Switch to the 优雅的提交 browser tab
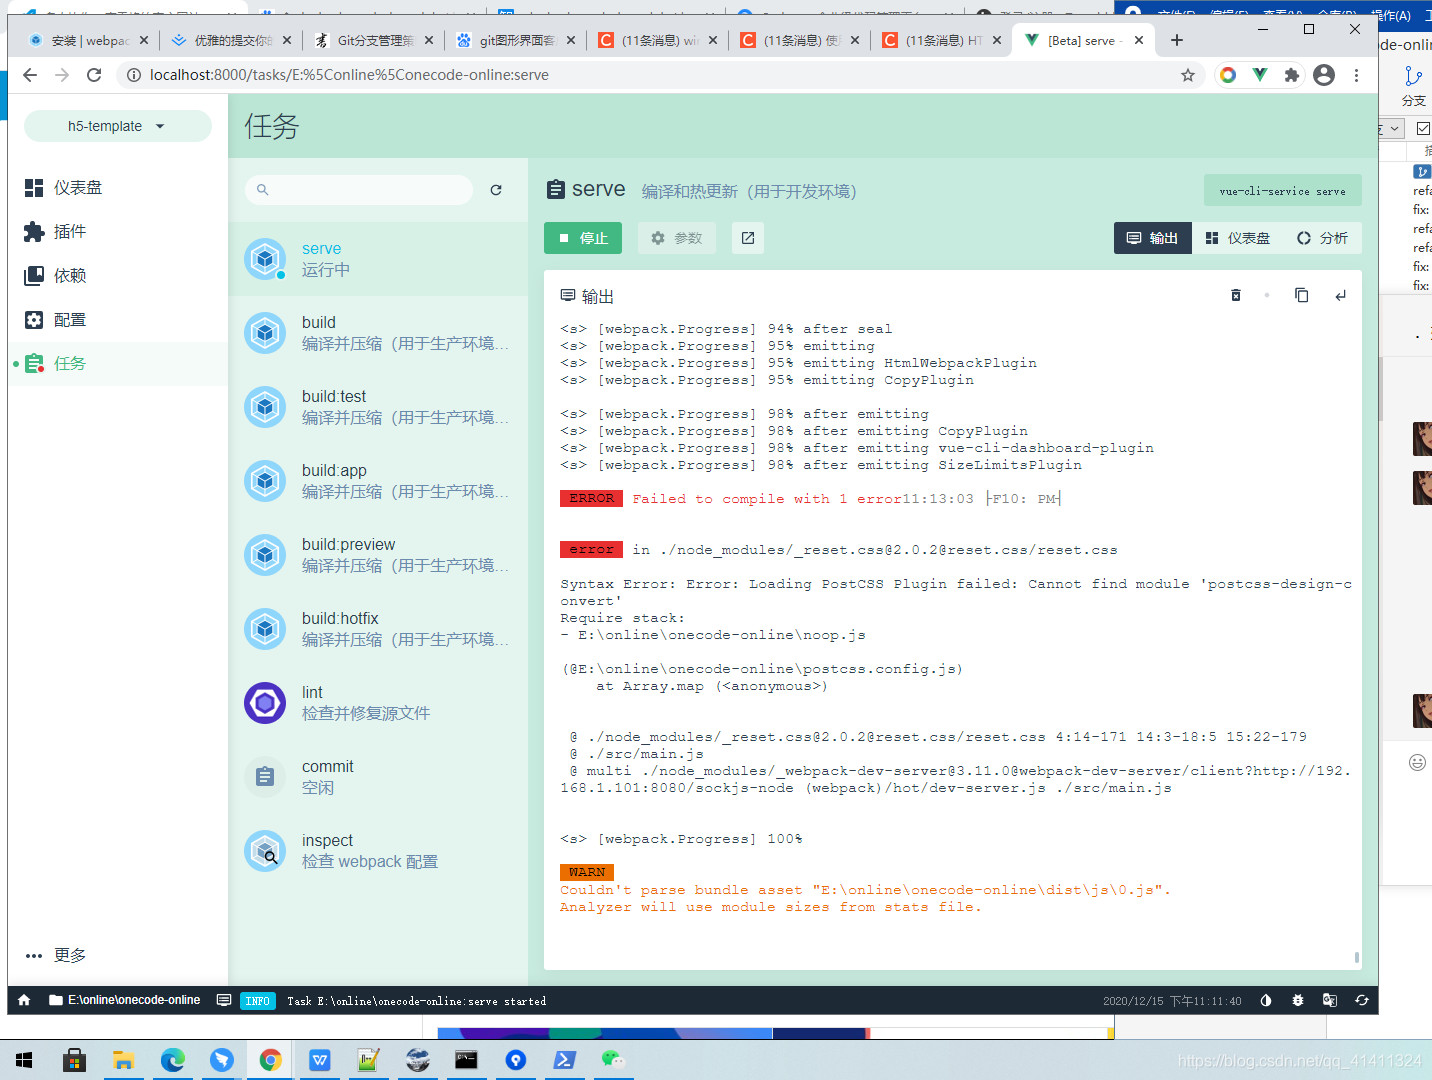Screen dimensions: 1432x1080 click(x=231, y=40)
